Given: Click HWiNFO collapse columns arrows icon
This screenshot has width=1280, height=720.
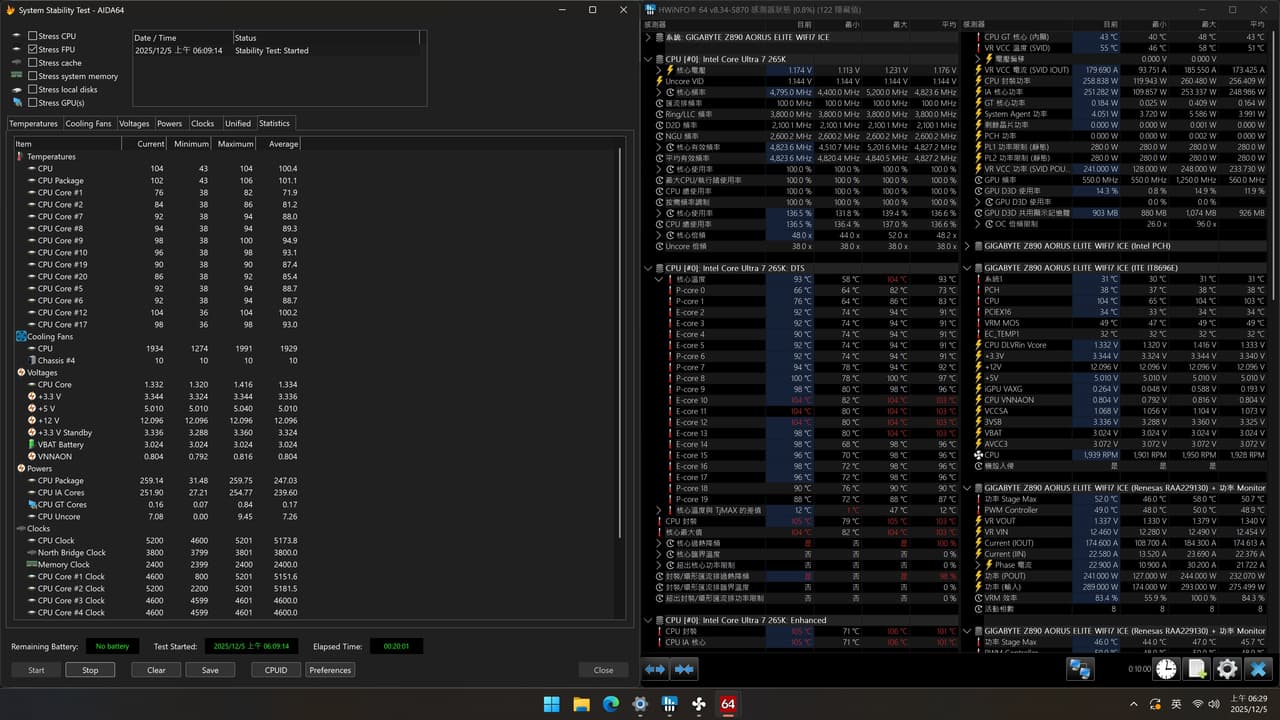Looking at the screenshot, I should [682, 670].
